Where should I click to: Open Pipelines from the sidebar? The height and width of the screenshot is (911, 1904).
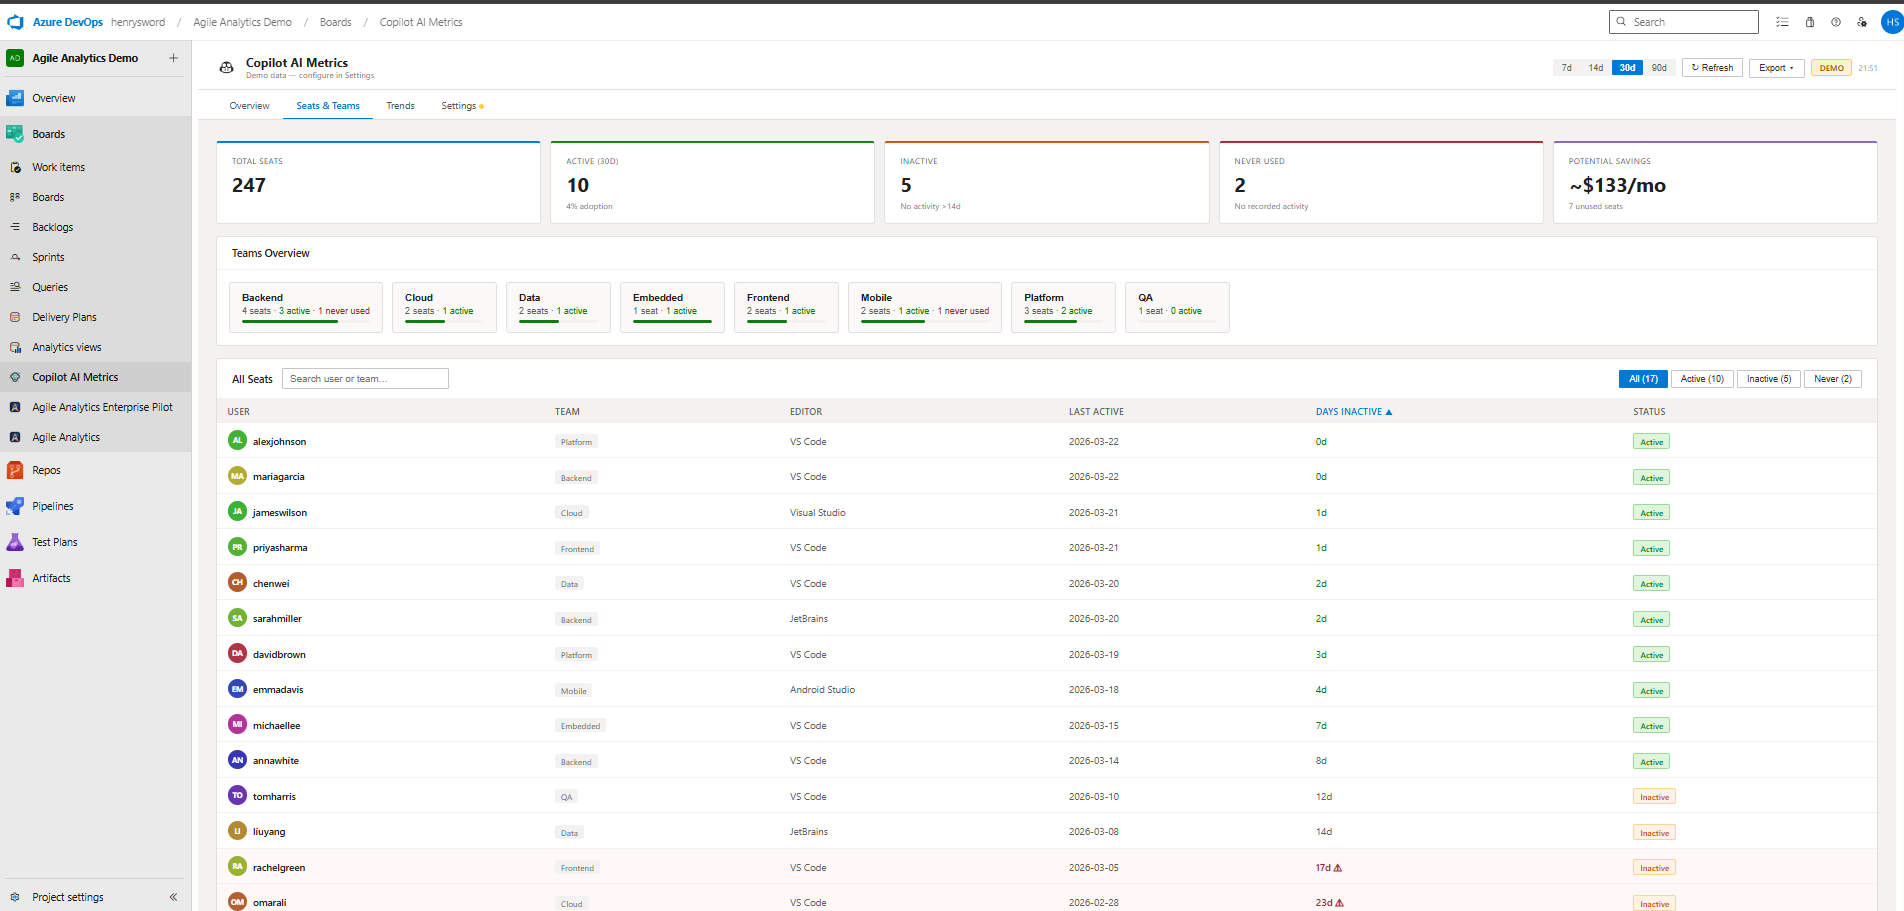51,506
